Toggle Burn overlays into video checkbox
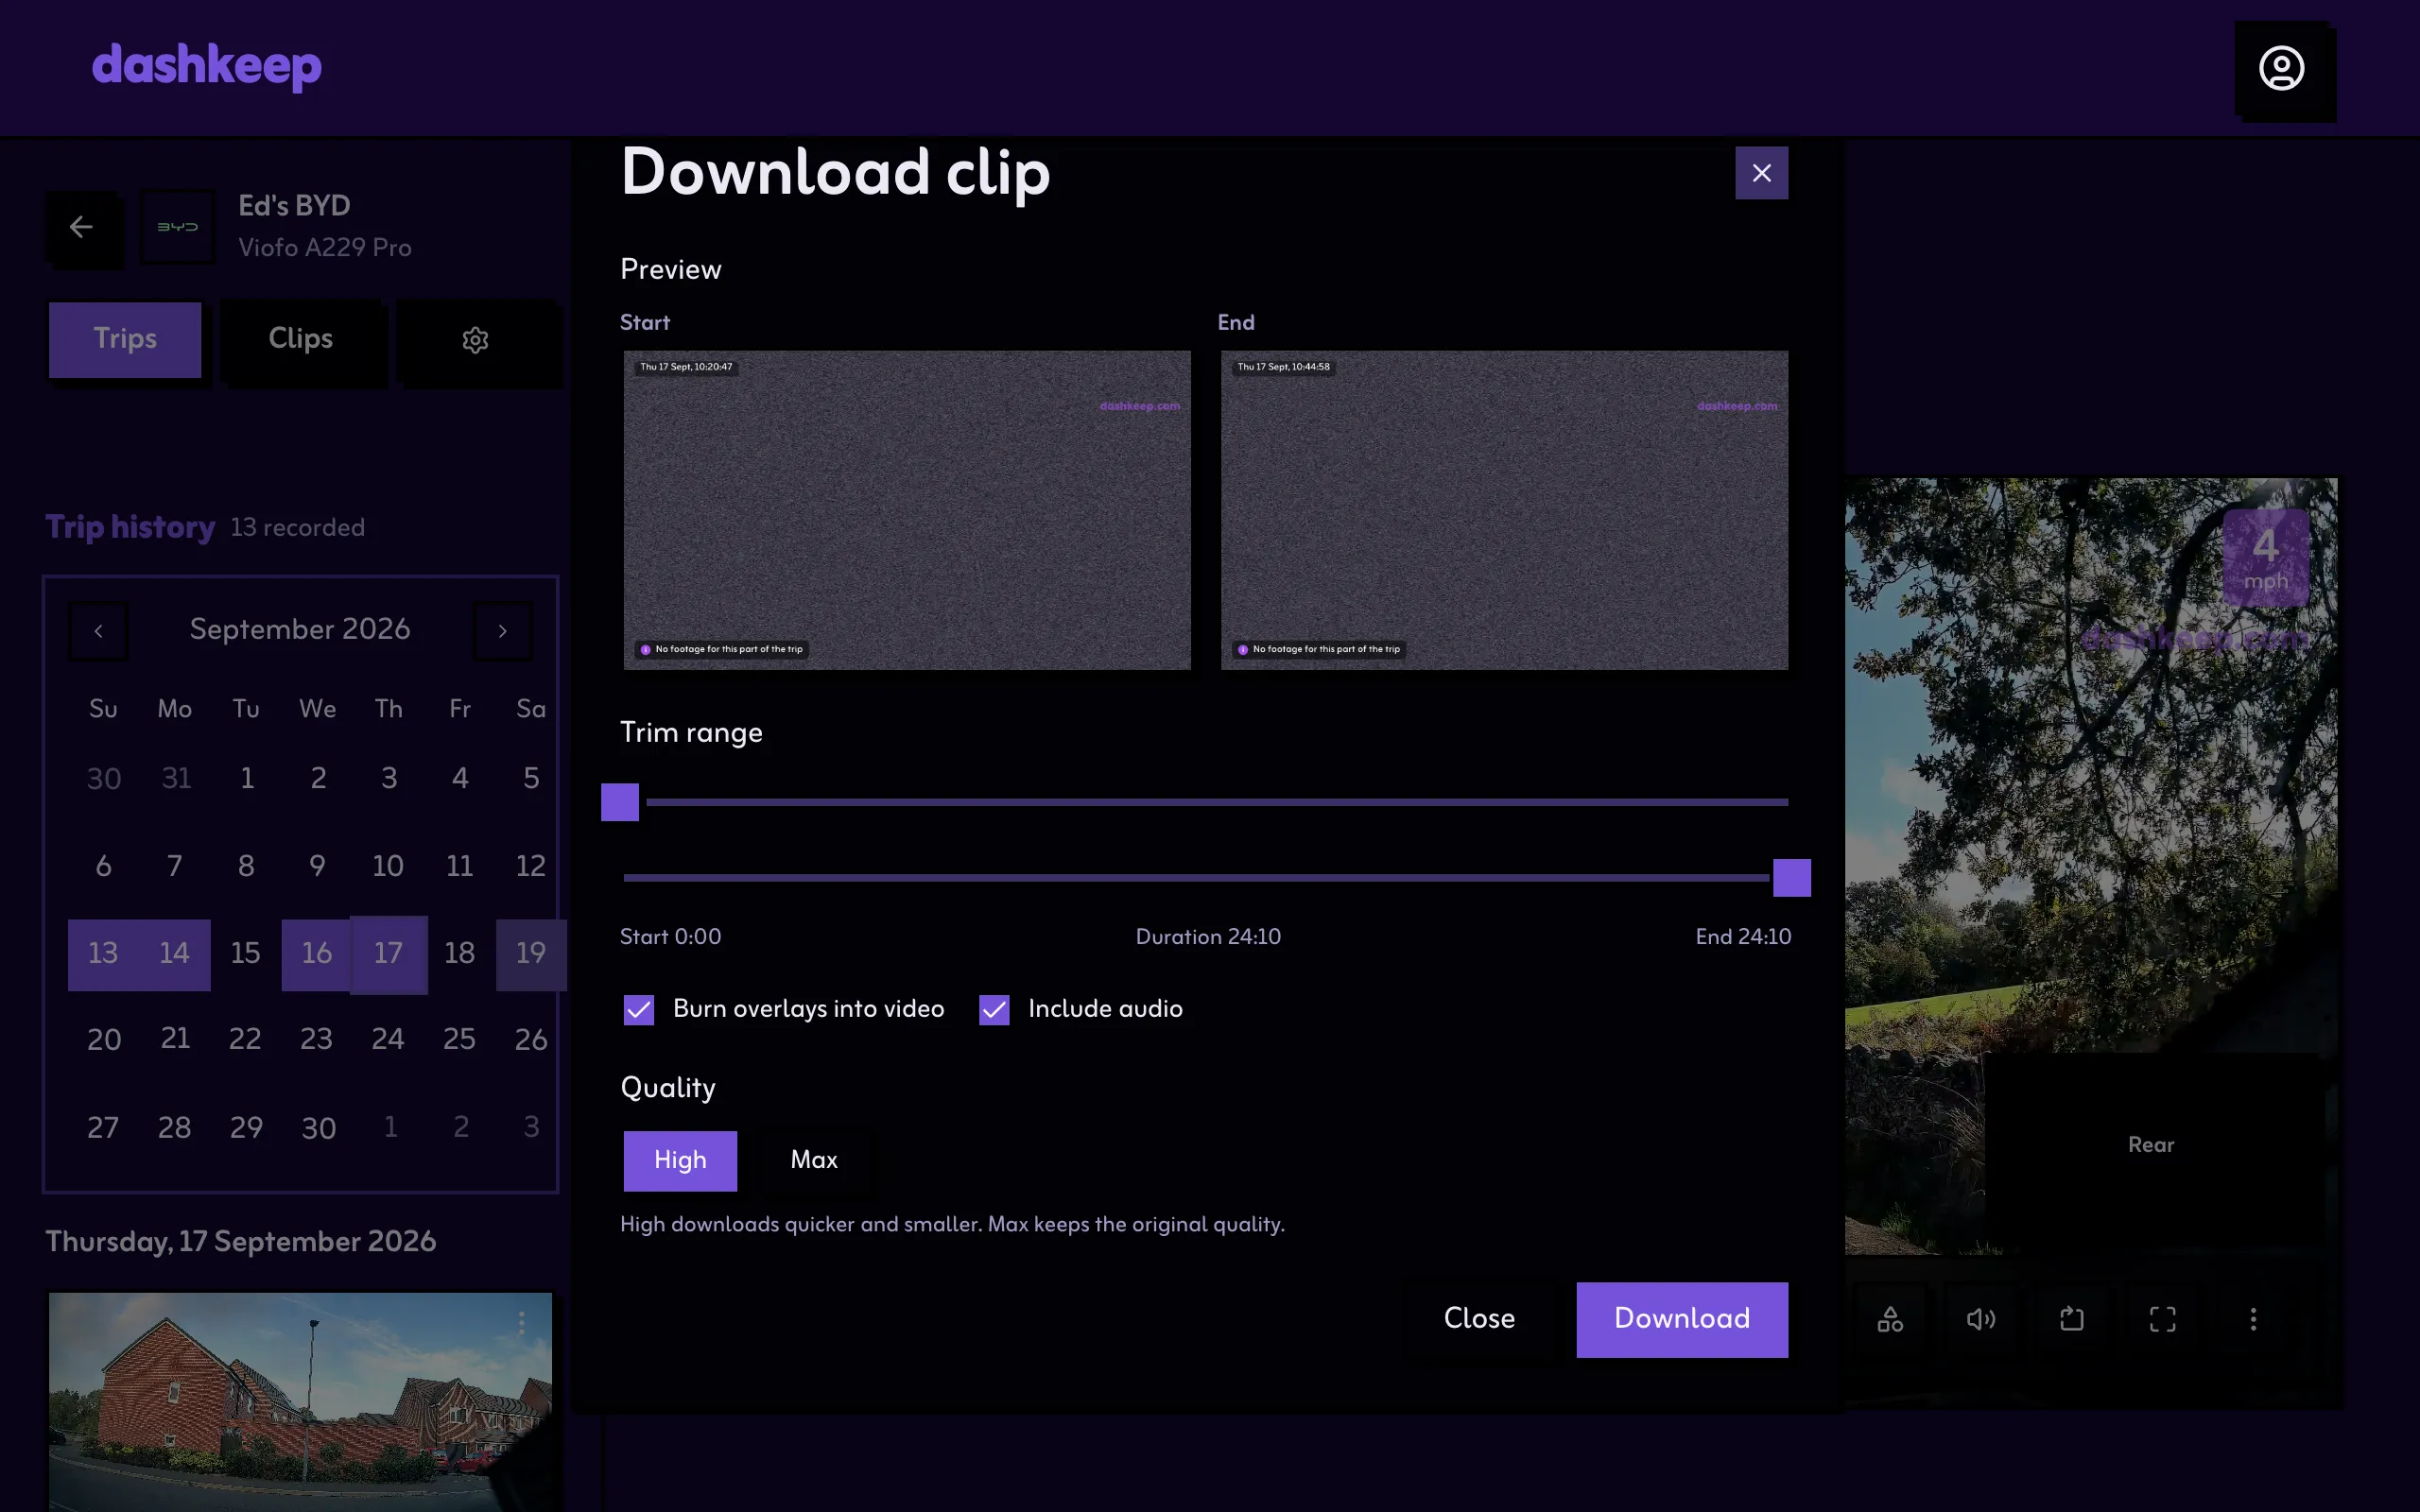Image resolution: width=2420 pixels, height=1512 pixels. click(x=639, y=1009)
